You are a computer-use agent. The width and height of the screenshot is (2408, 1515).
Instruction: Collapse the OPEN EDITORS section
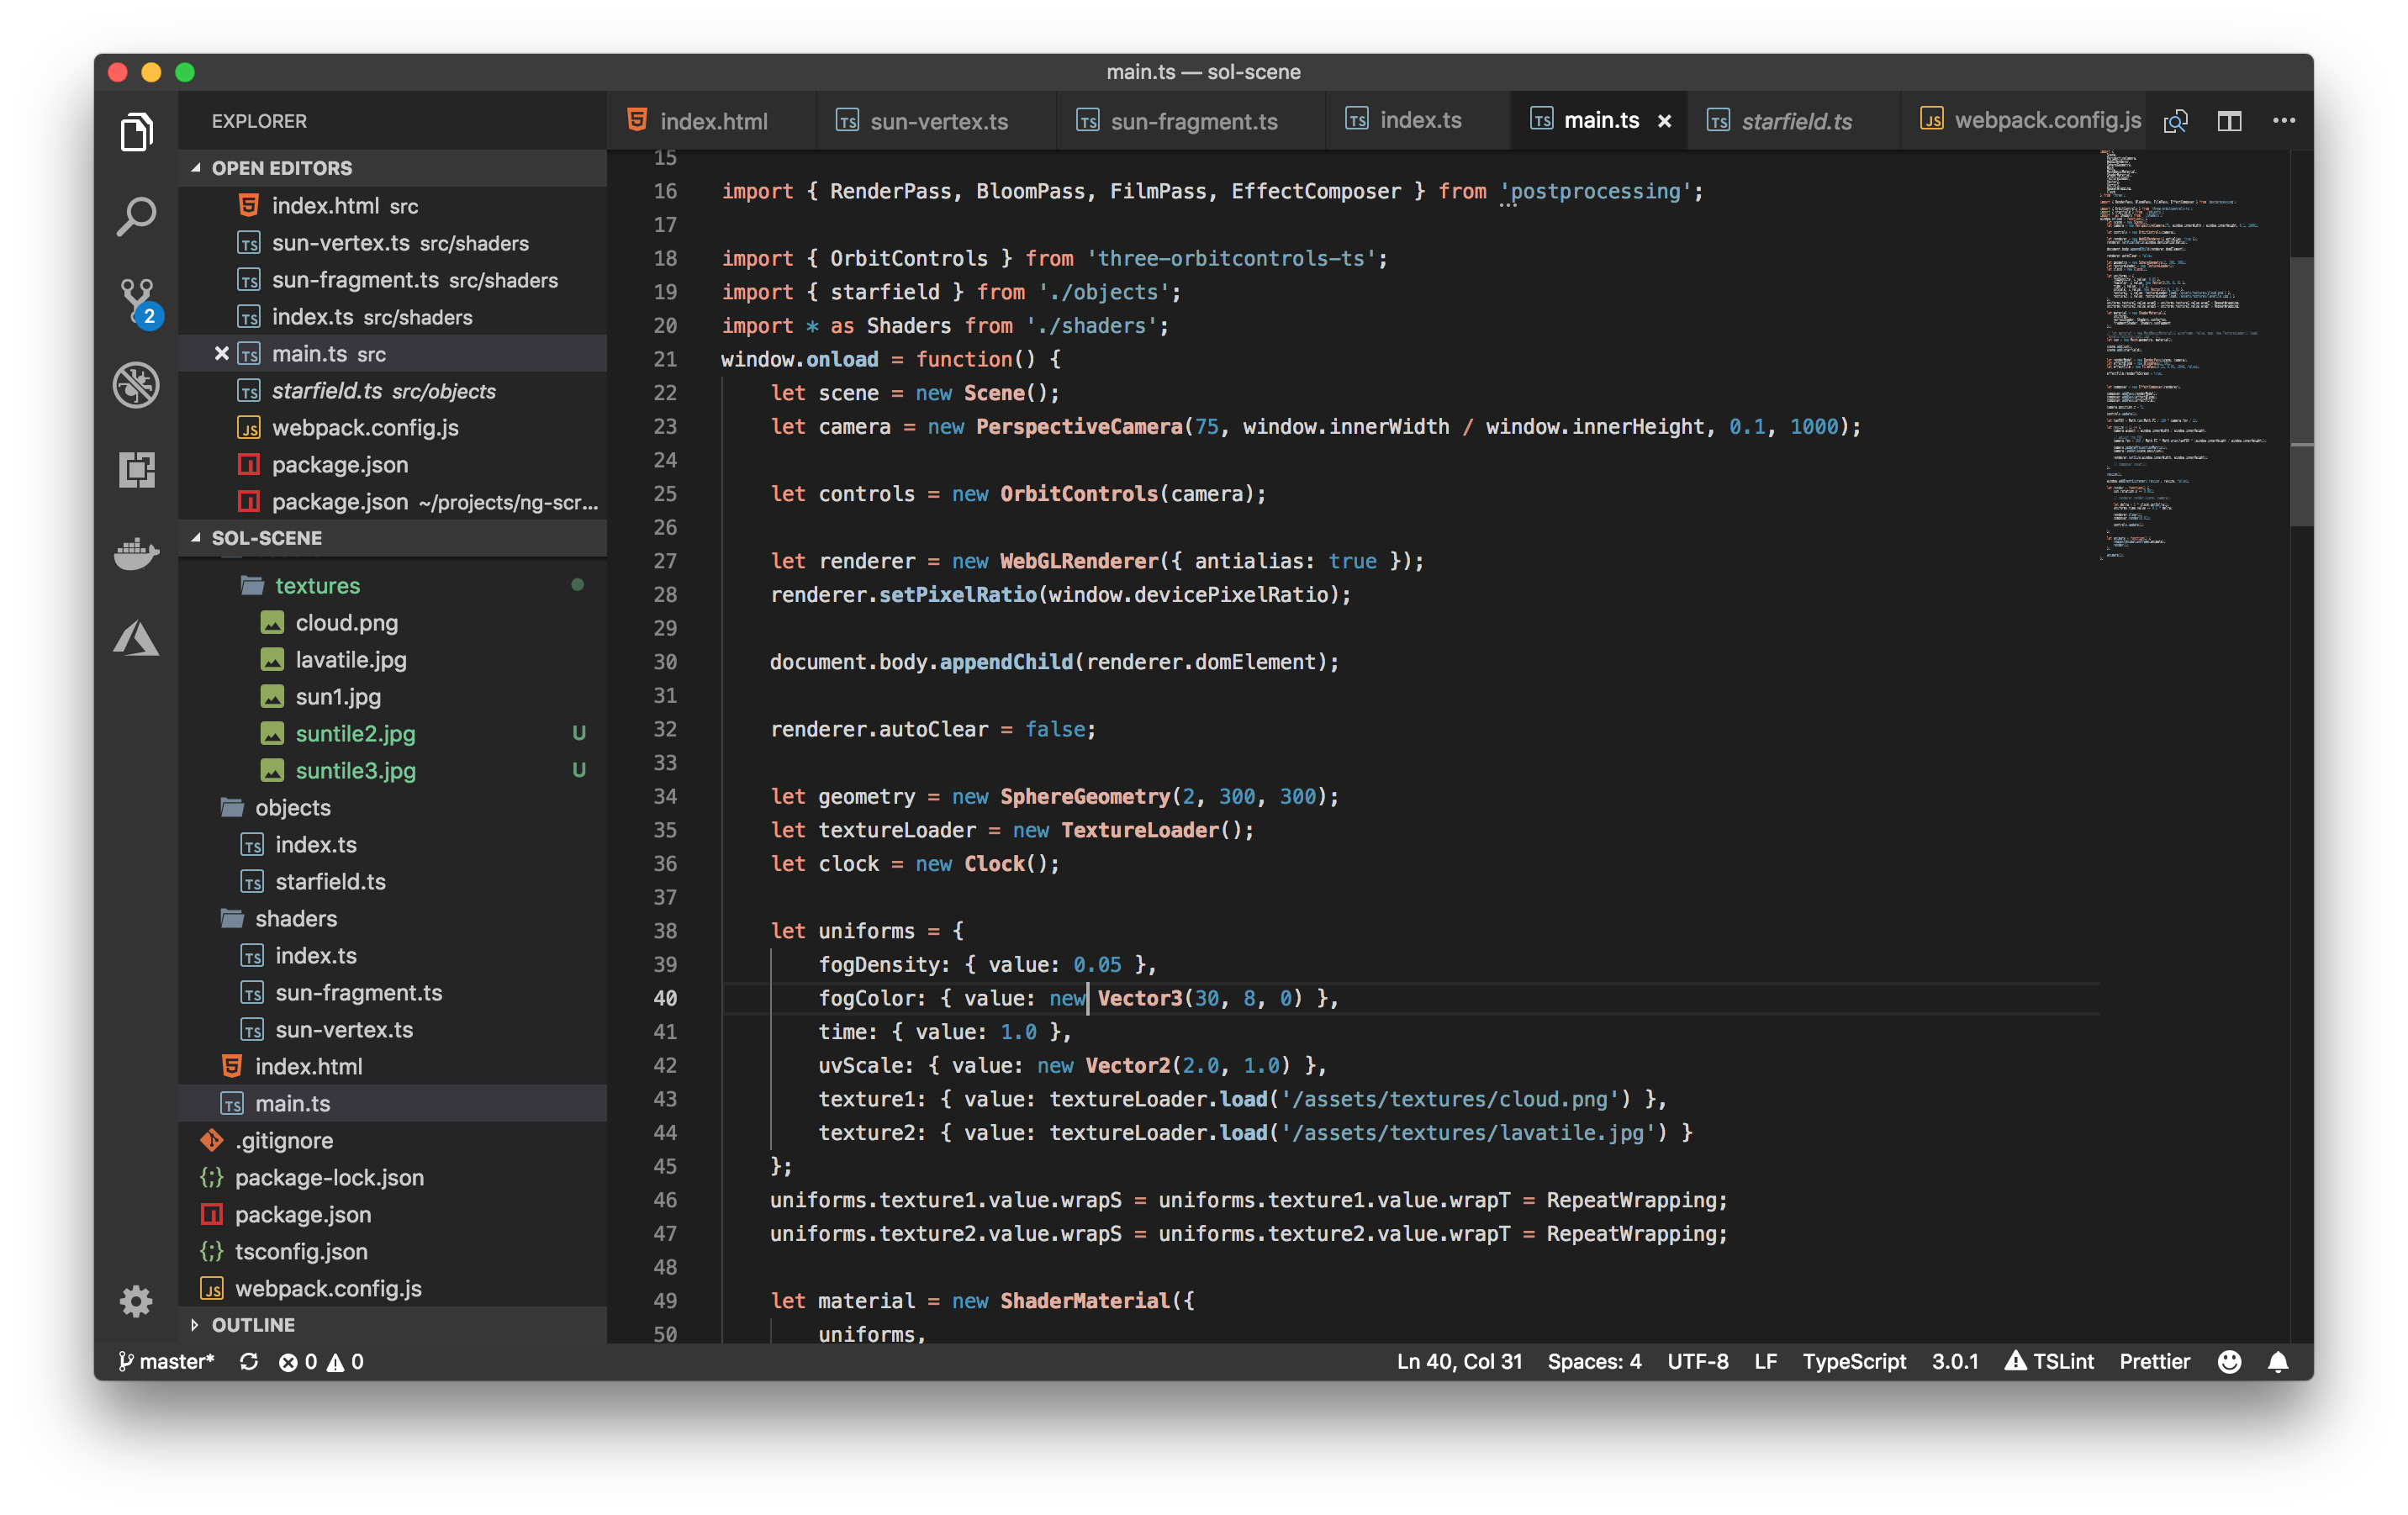(281, 168)
